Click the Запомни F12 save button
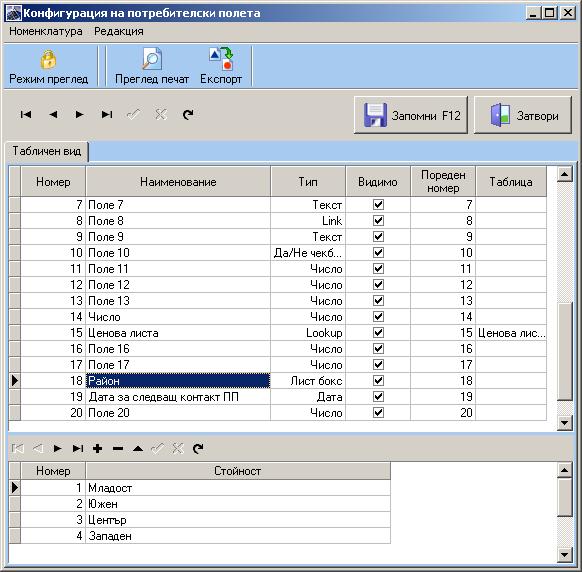 coord(411,115)
